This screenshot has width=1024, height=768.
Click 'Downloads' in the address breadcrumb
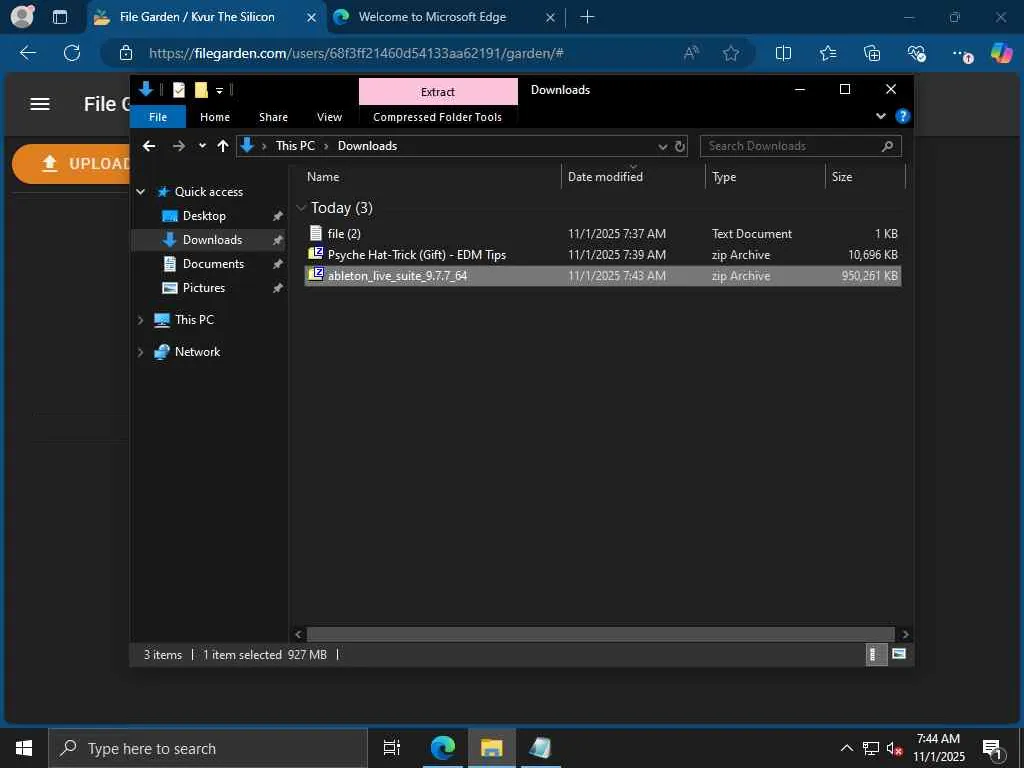367,146
